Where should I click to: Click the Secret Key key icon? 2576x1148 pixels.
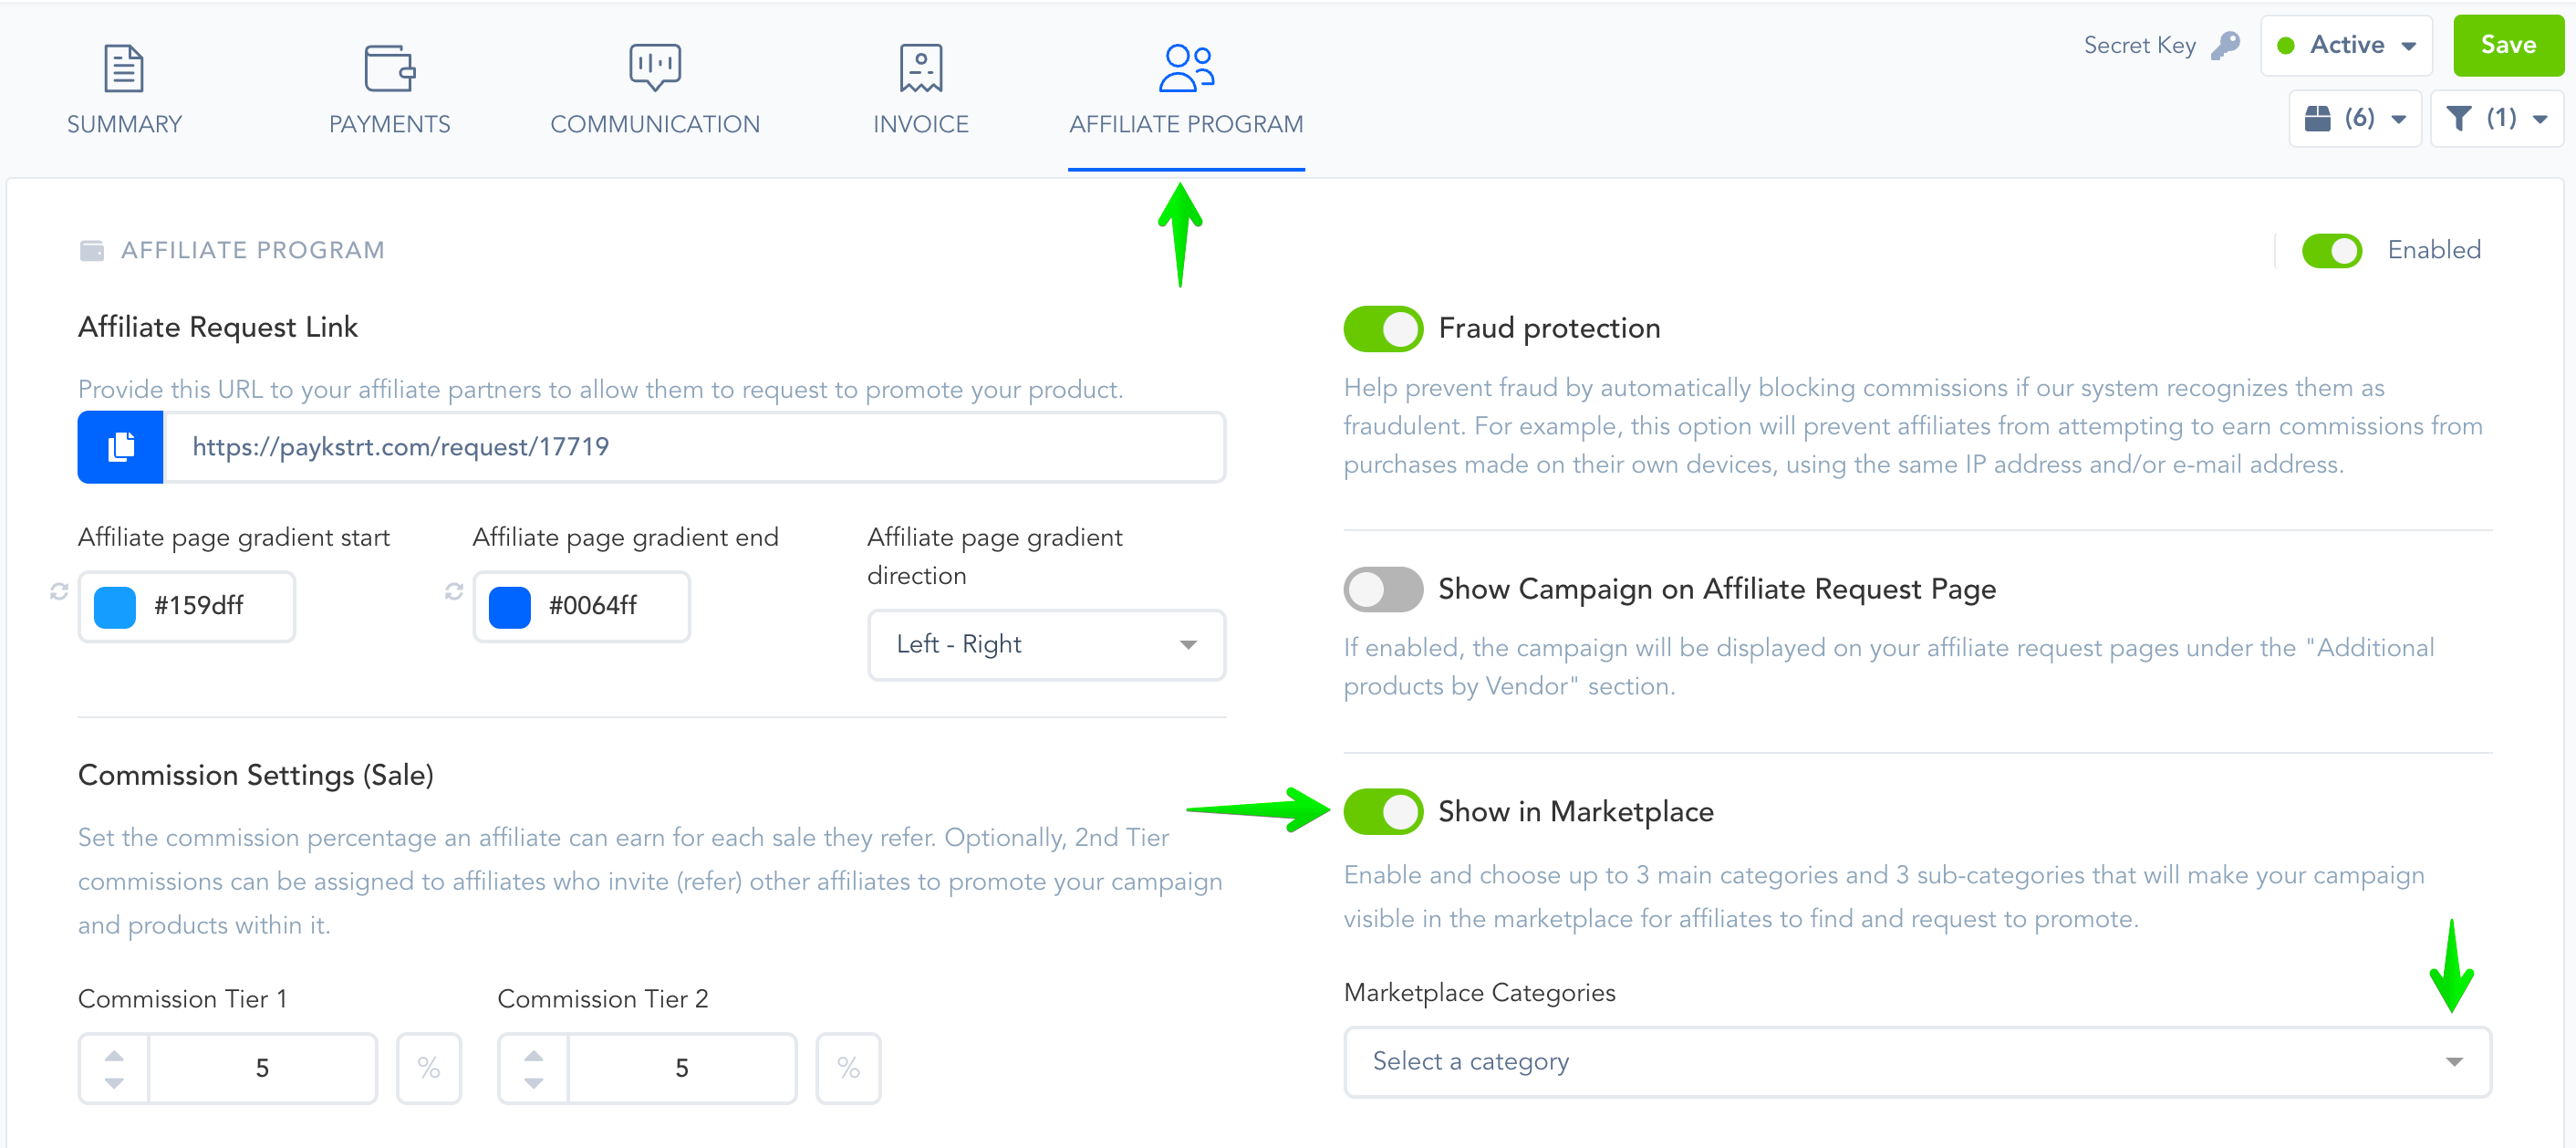2225,45
